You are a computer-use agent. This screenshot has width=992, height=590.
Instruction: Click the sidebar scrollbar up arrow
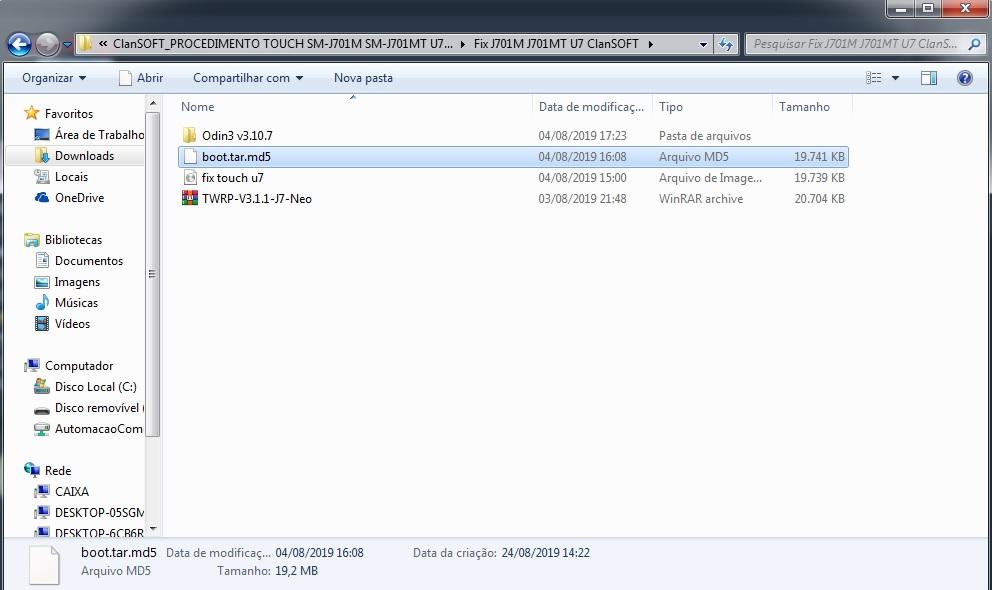[x=152, y=102]
